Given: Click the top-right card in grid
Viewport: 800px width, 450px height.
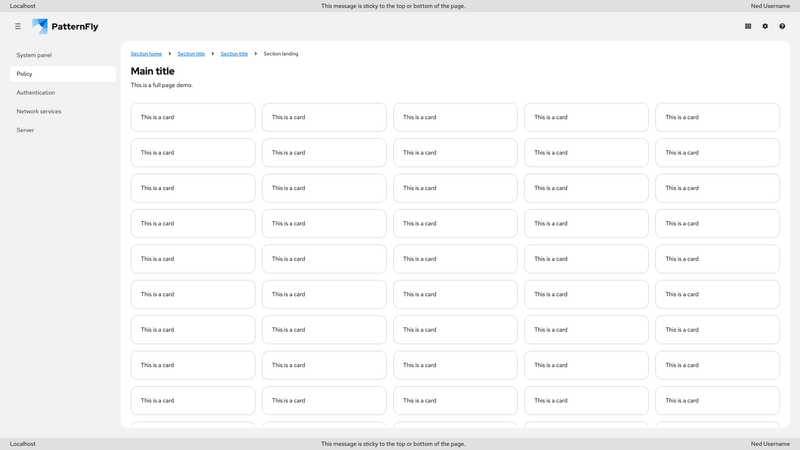Looking at the screenshot, I should (717, 117).
